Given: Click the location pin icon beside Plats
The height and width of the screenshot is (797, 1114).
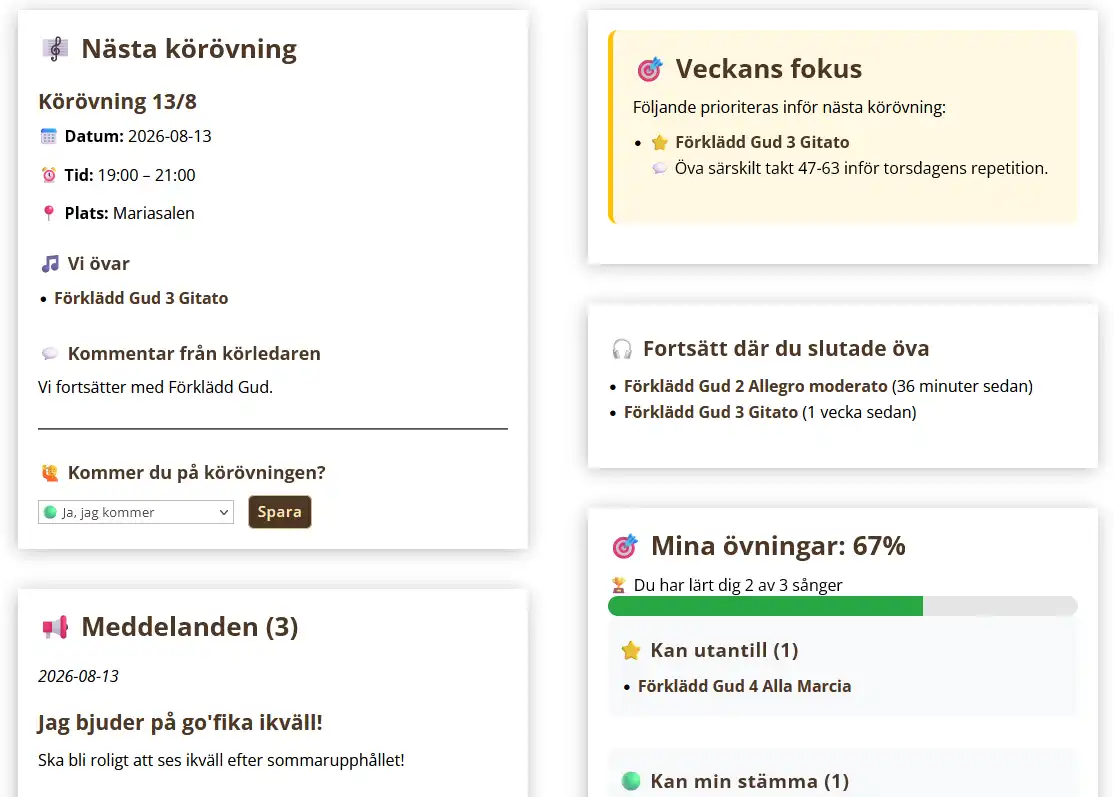Looking at the screenshot, I should click(x=48, y=213).
